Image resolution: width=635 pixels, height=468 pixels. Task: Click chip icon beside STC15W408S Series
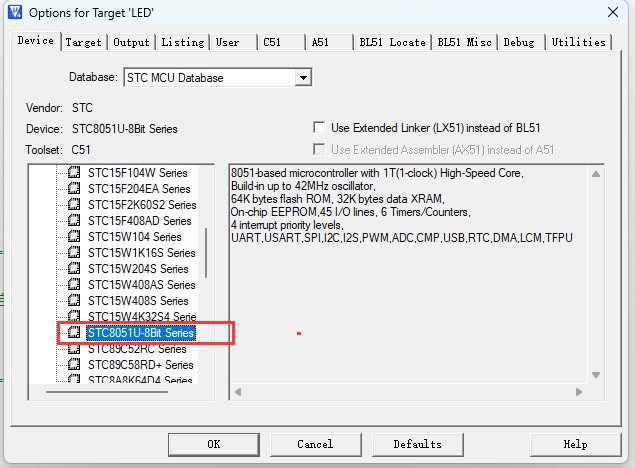(74, 300)
